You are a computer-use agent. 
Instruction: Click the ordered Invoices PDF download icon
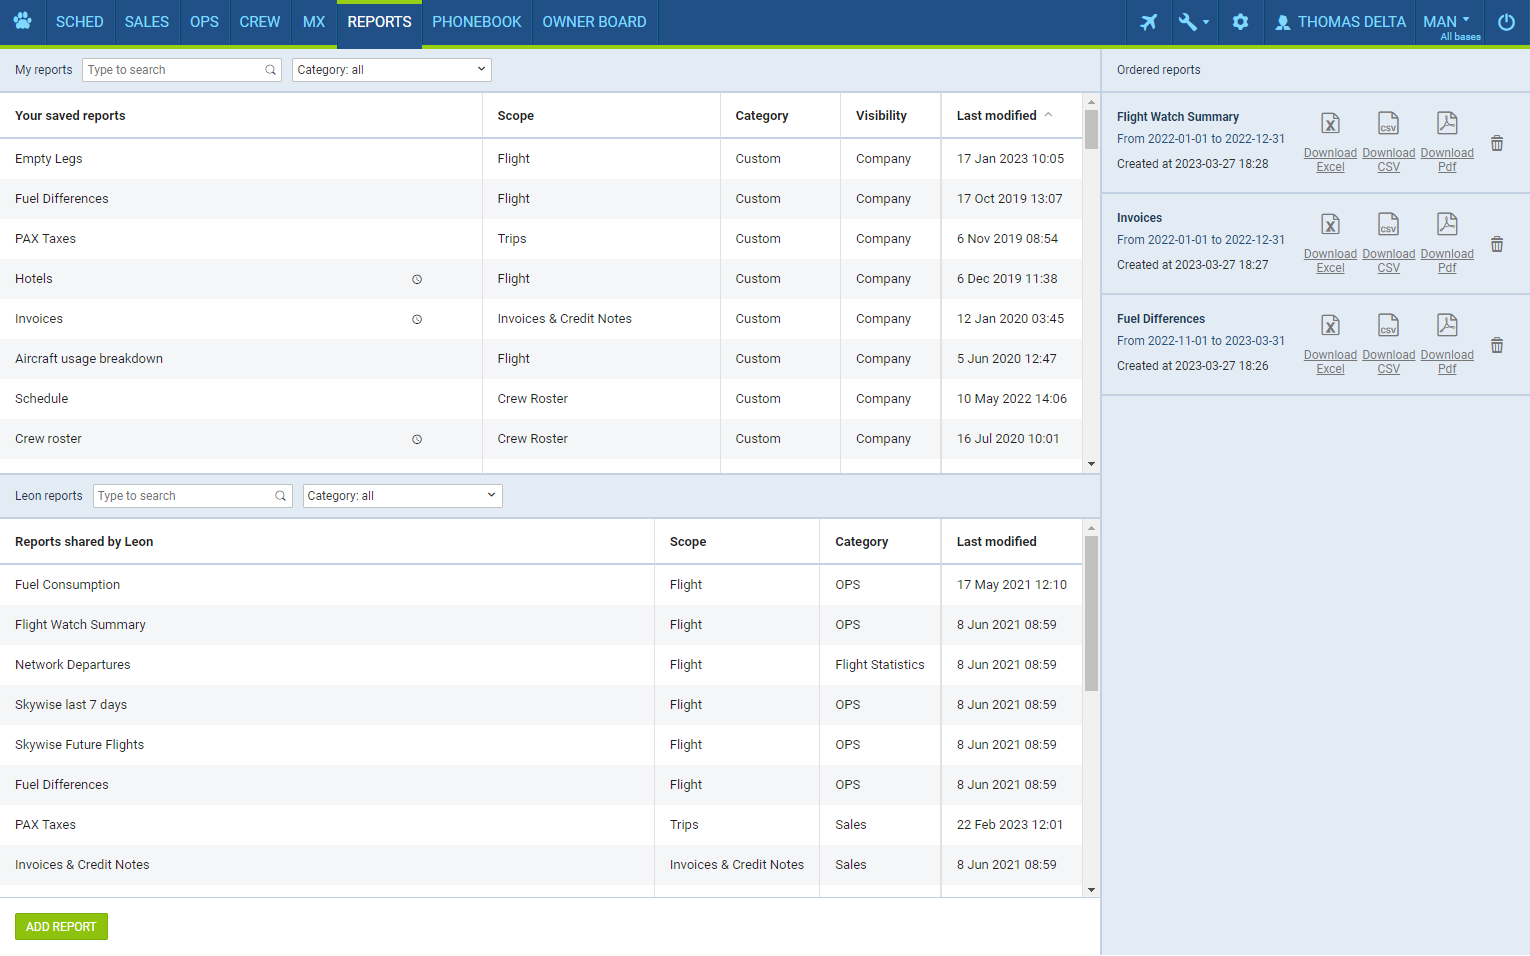pyautogui.click(x=1447, y=224)
